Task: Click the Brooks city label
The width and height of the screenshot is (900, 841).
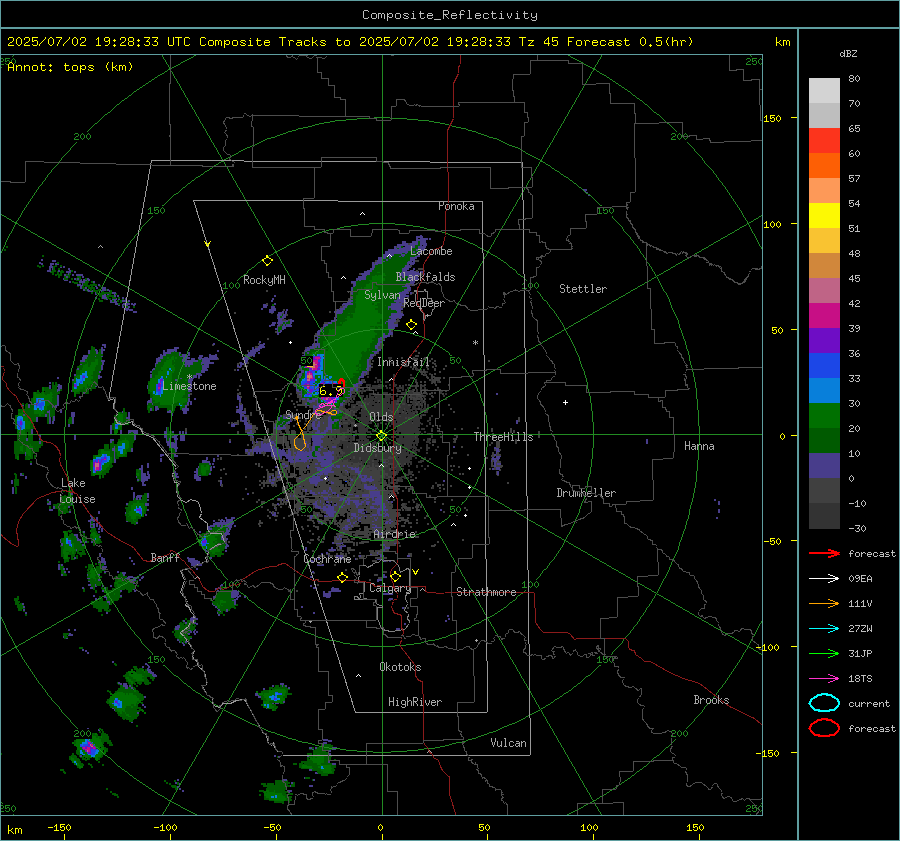Action: tap(711, 700)
